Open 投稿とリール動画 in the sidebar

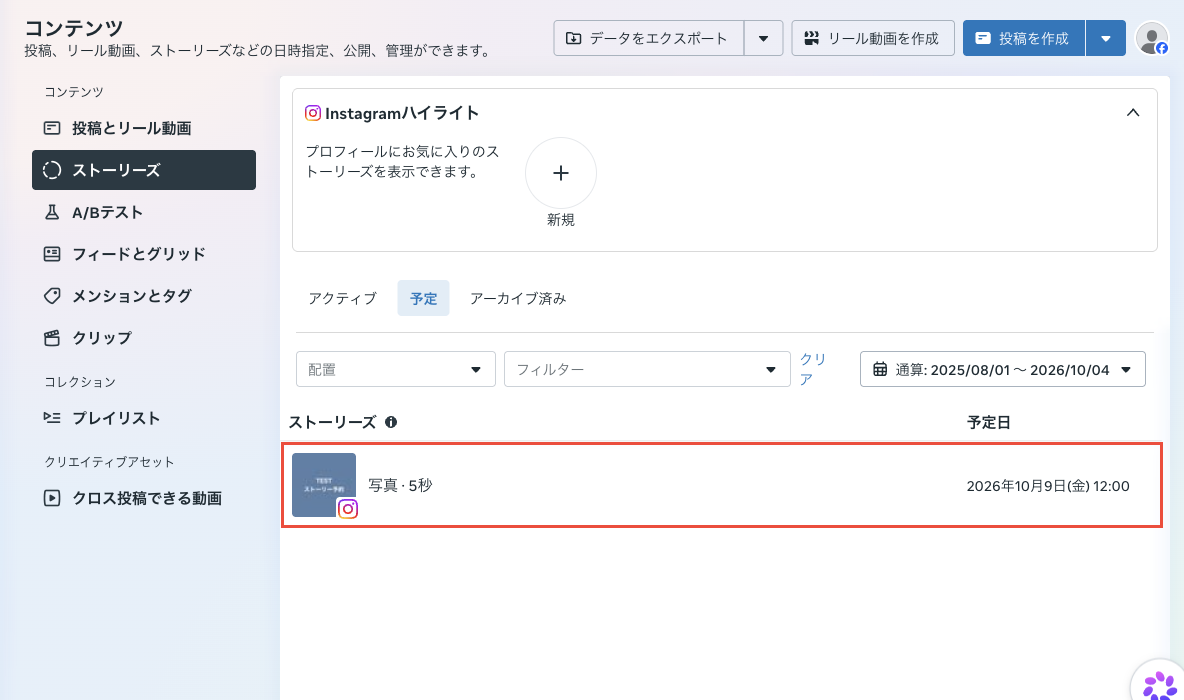(143, 128)
